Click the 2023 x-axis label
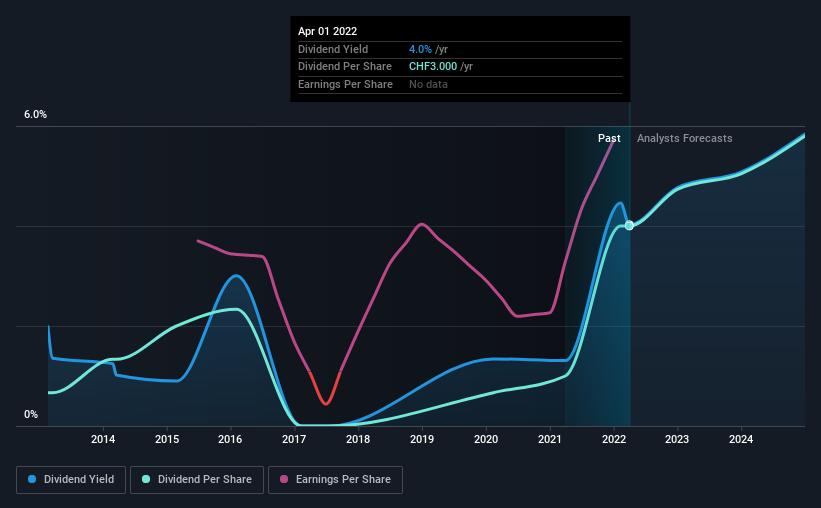 pyautogui.click(x=677, y=439)
